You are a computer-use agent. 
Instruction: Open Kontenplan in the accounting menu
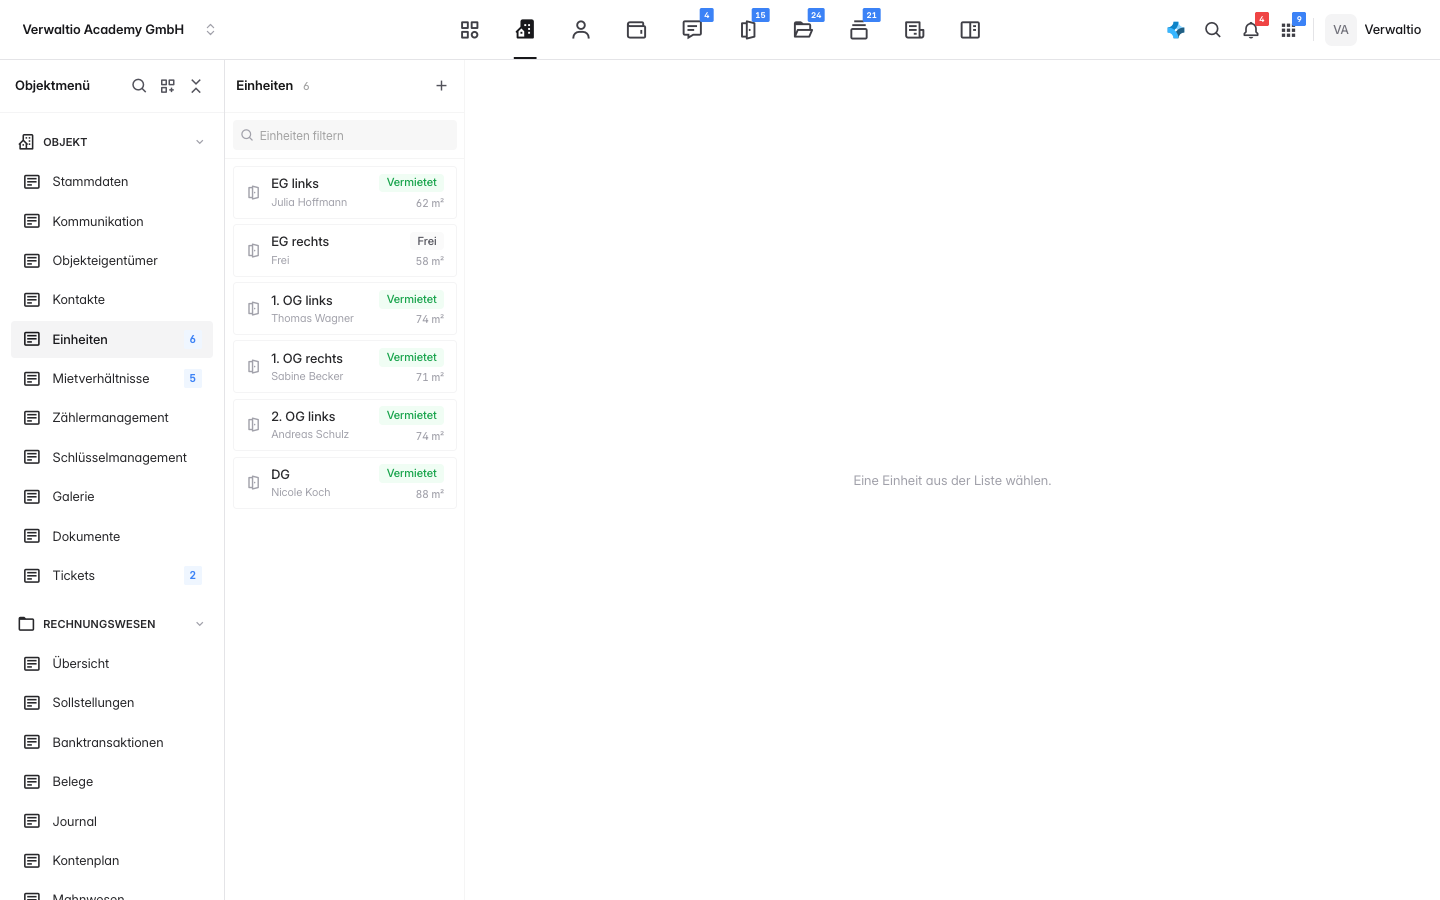(x=112, y=861)
